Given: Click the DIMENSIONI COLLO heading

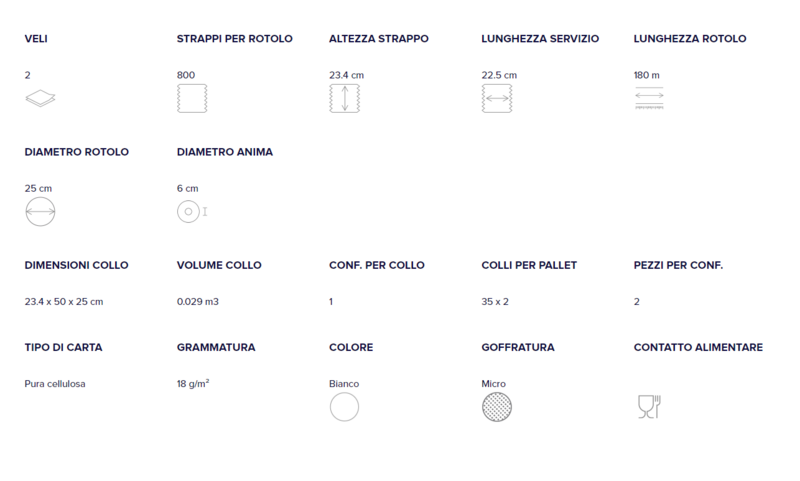Looking at the screenshot, I should click(x=77, y=265).
